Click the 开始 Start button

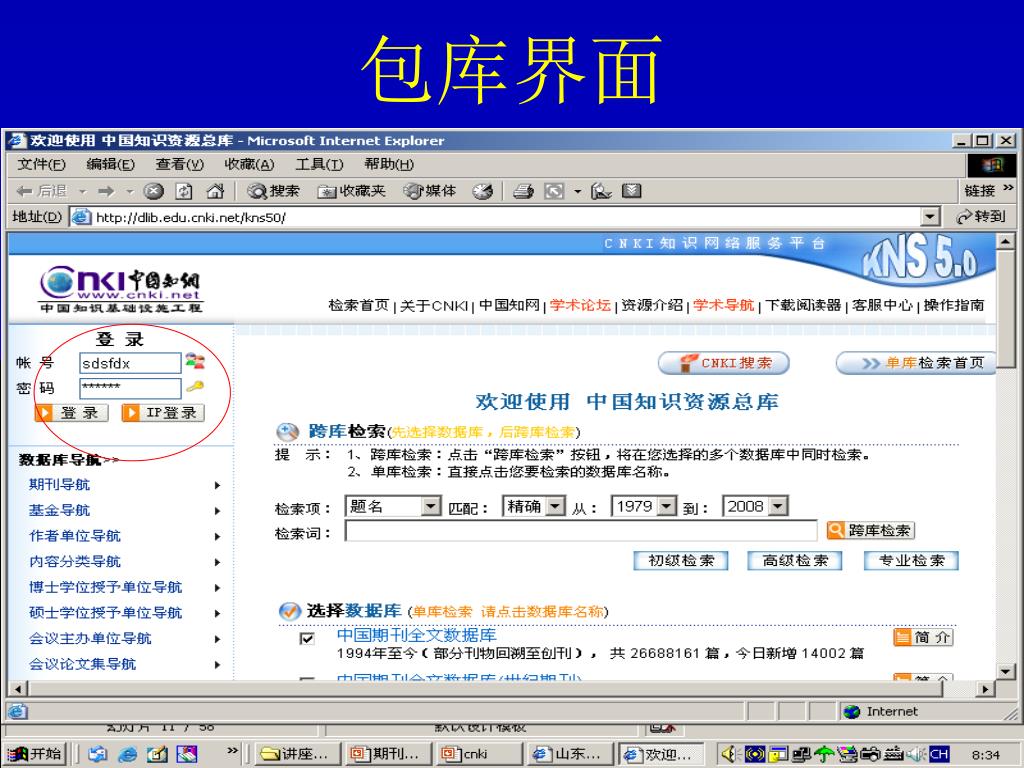(x=37, y=754)
